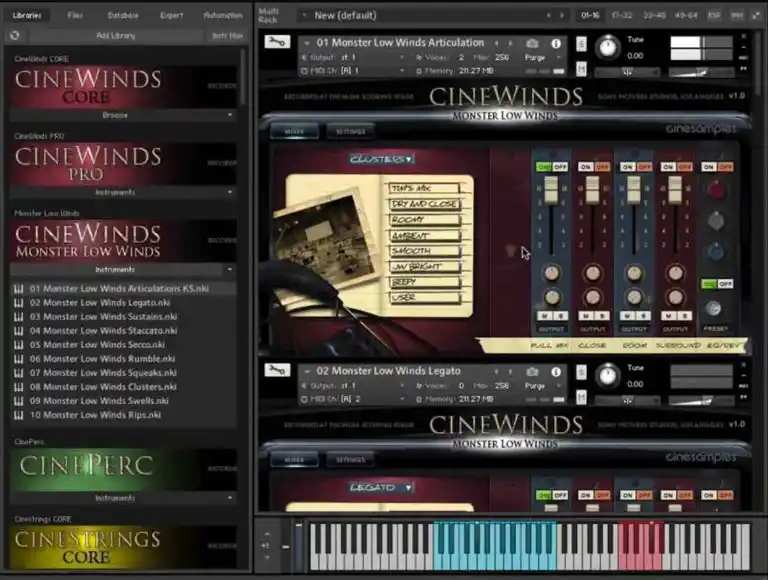Click the Surround channel volume fader

pos(675,190)
